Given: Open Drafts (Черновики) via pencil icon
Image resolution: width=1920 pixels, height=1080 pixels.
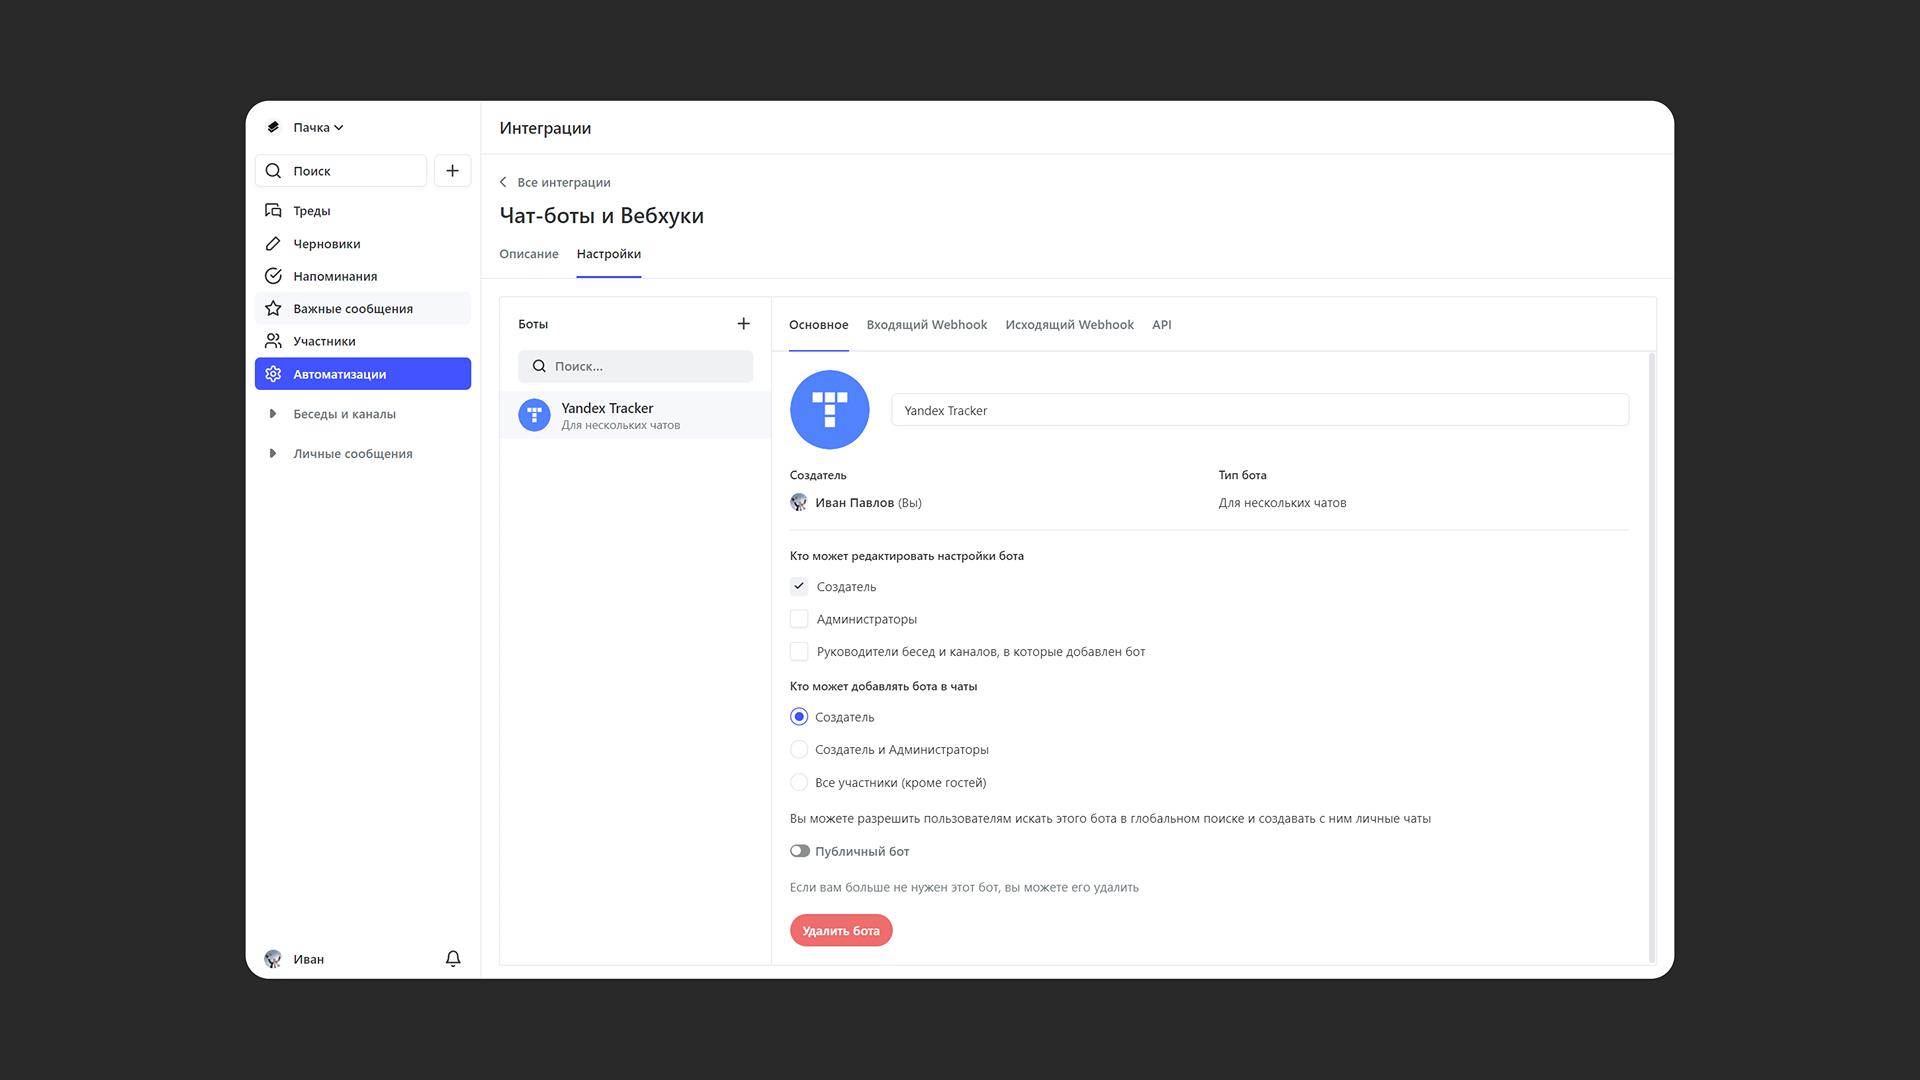Looking at the screenshot, I should pyautogui.click(x=273, y=244).
